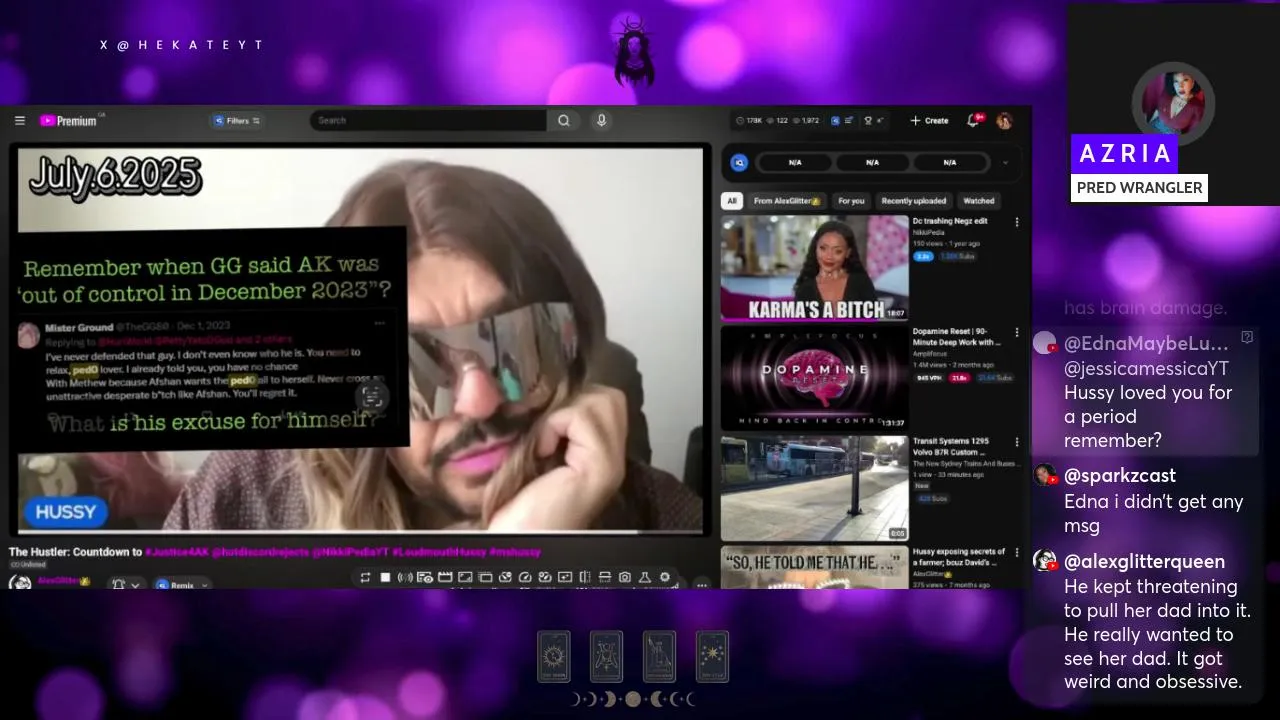Click the round IQ badge in panel
This screenshot has height=720, width=1280.
pyautogui.click(x=740, y=162)
